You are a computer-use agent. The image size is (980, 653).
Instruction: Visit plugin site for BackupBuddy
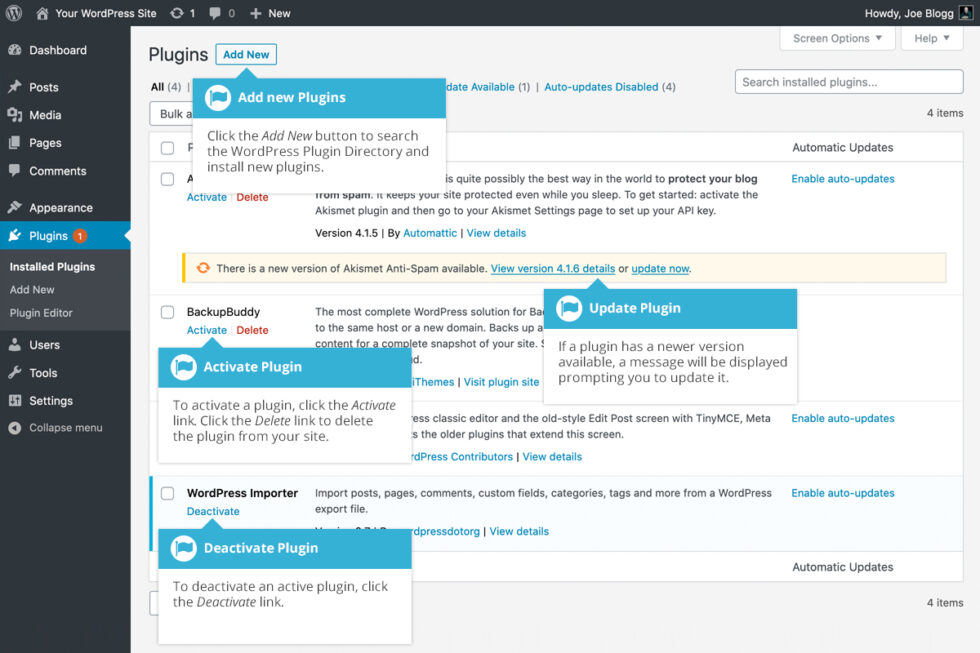pos(501,382)
